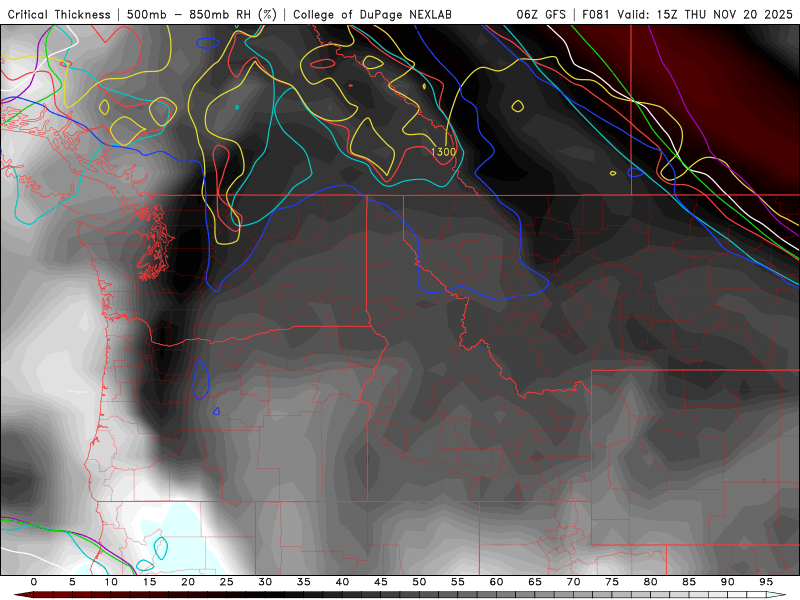The height and width of the screenshot is (600, 800).
Task: Click the "F081" forecast hour text
Action: pos(596,14)
